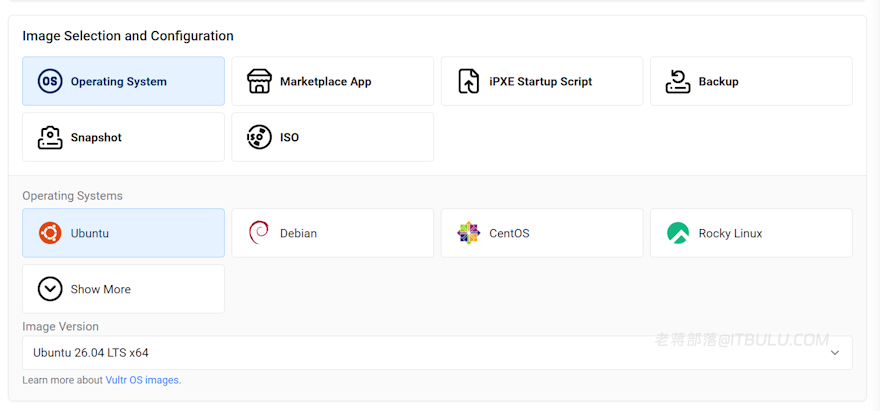Select the CentOS name text

509,233
